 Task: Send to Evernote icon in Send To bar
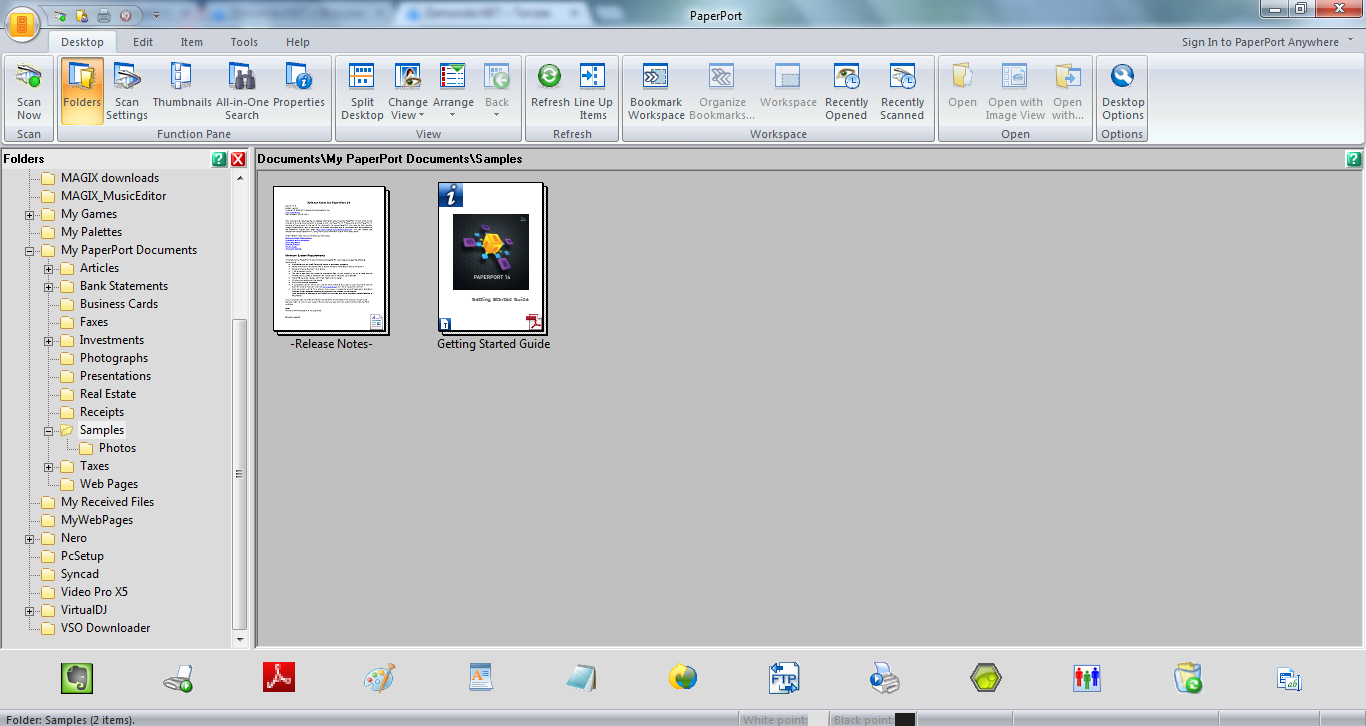76,678
